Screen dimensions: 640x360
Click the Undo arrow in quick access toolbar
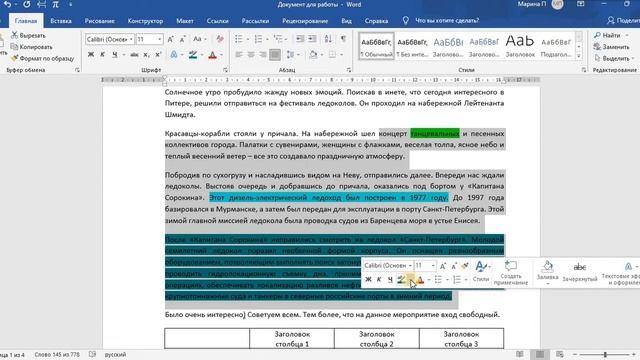(x=7, y=4)
